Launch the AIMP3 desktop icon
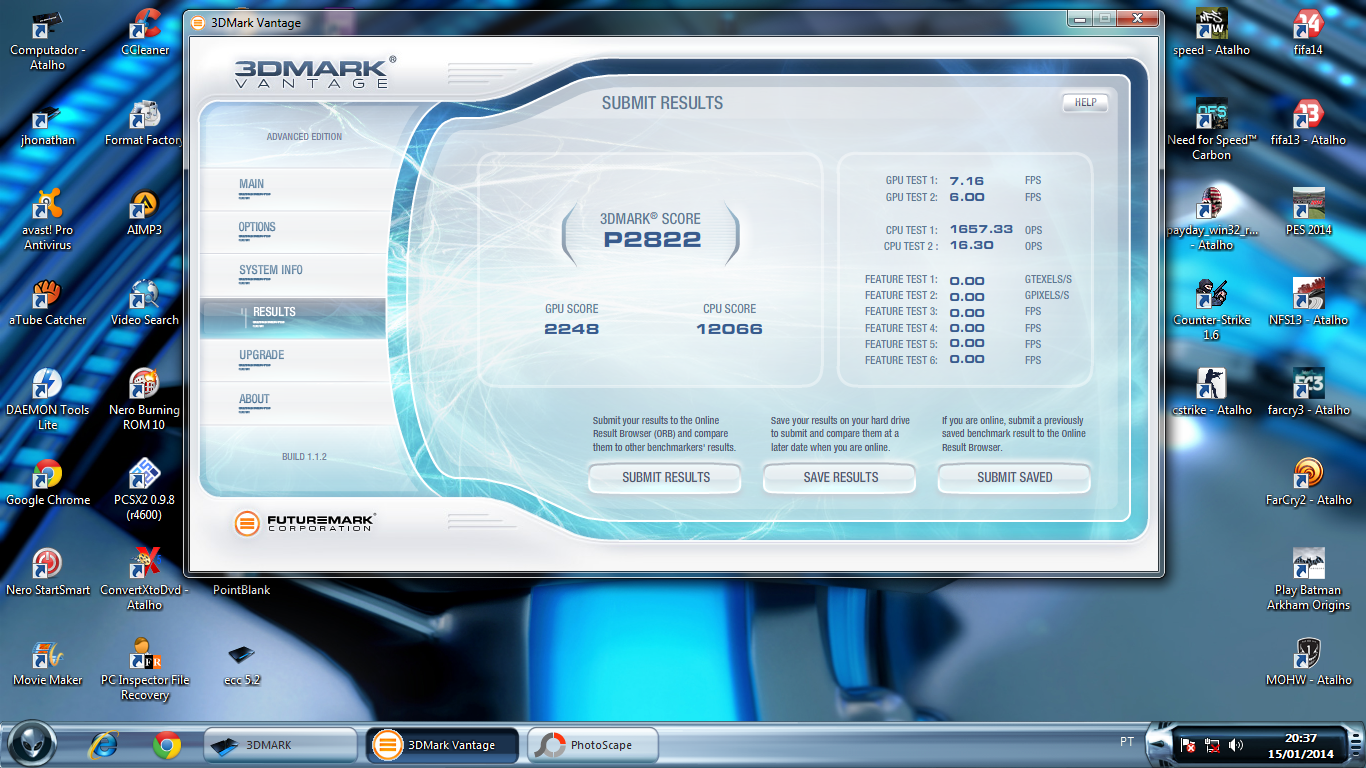Viewport: 1366px width, 768px height. pos(145,212)
